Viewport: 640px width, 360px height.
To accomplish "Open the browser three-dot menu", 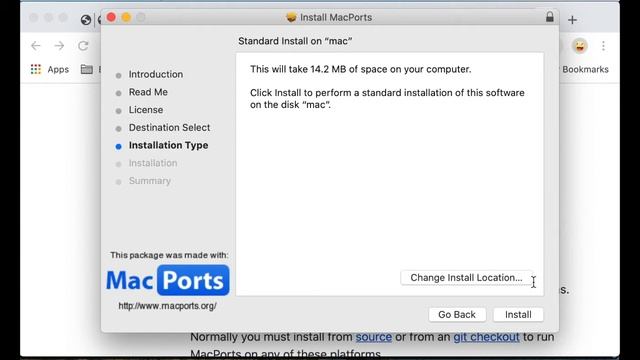I will pos(603,46).
